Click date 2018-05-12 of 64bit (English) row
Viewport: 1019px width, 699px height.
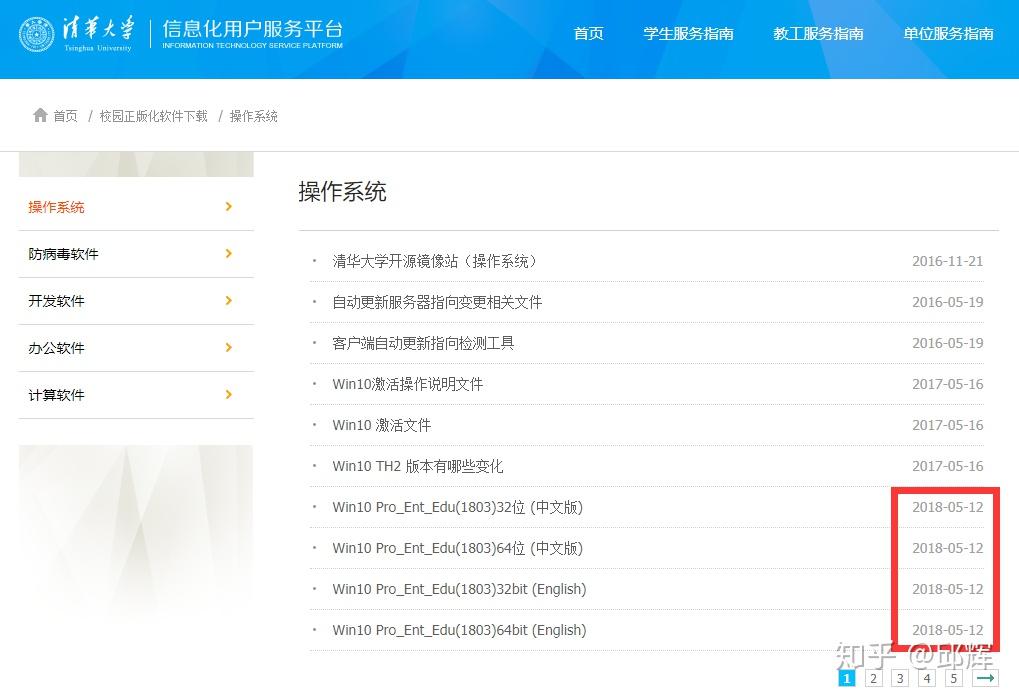tap(948, 629)
